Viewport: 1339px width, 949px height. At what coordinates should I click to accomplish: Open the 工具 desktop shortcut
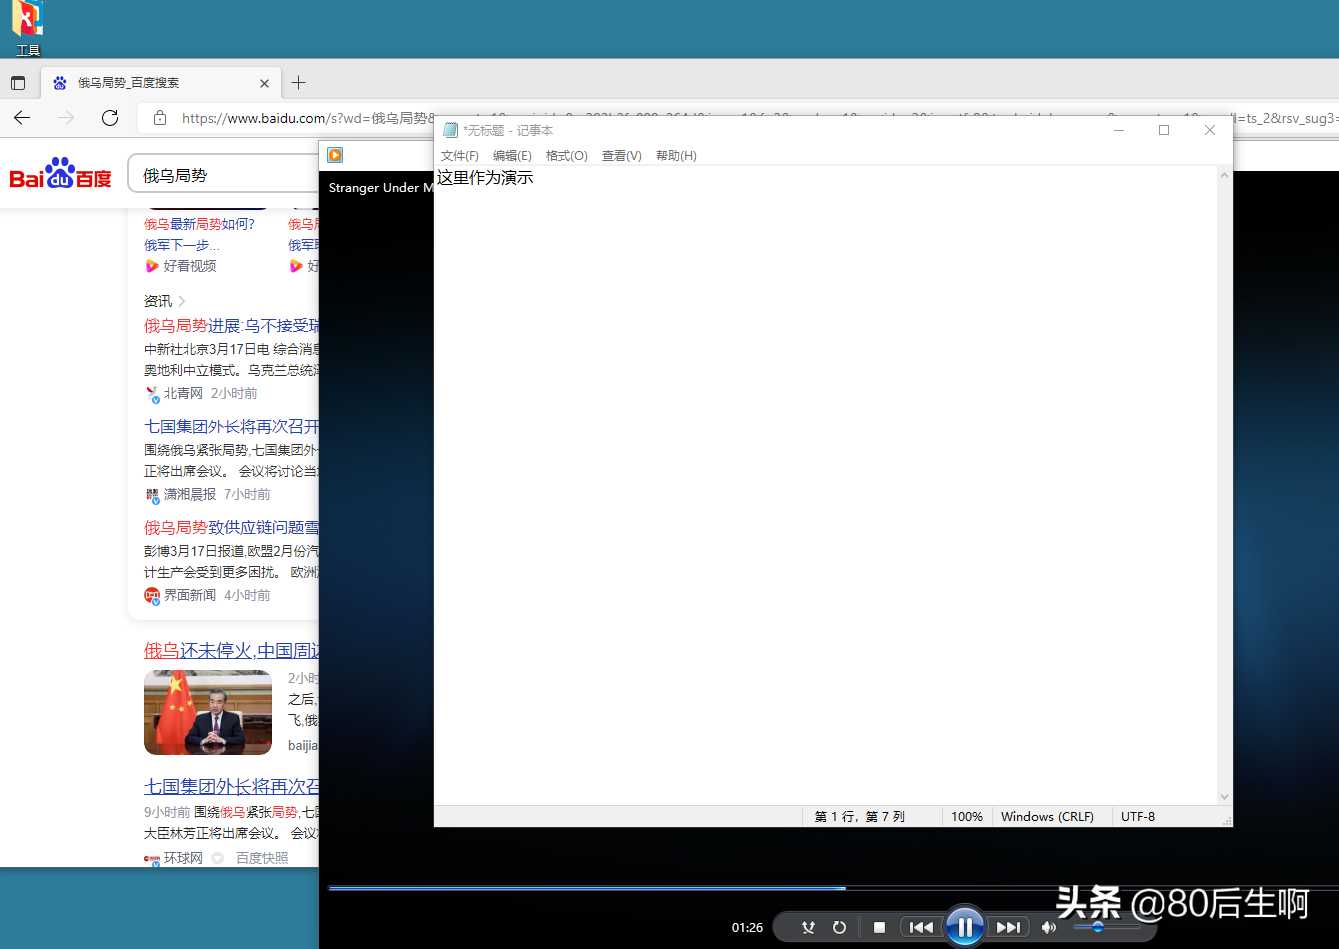point(27,28)
